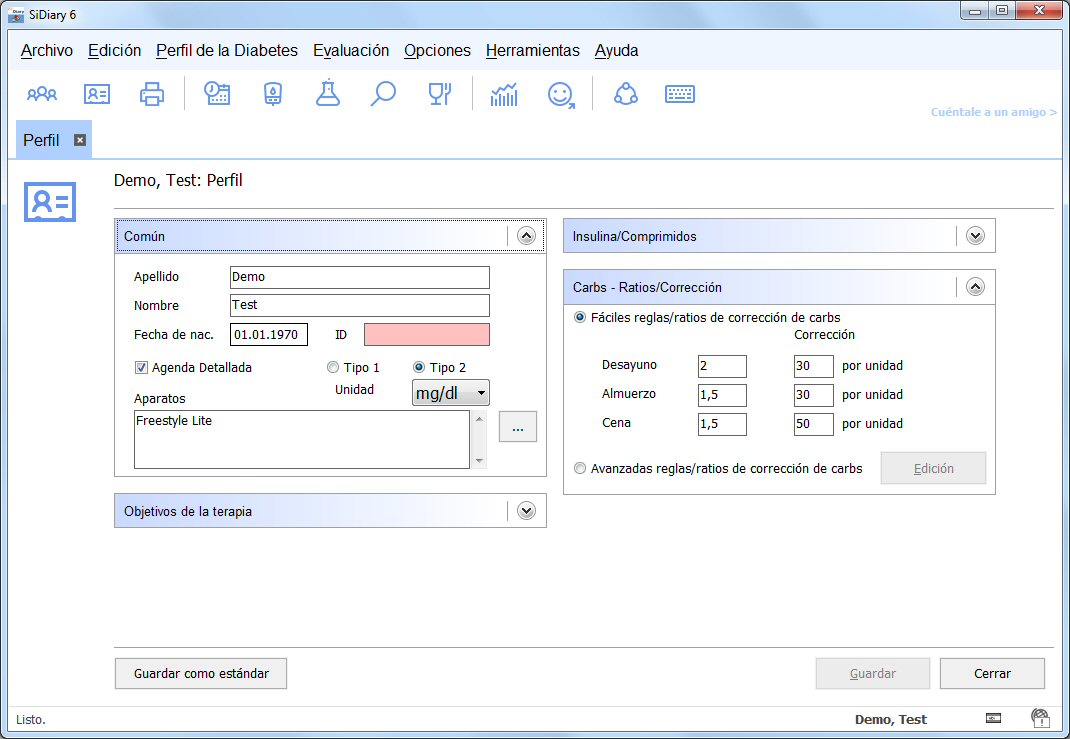Screen dimensions: 1070x739
Task: Open the mg/dl unit dropdown
Action: 451,393
